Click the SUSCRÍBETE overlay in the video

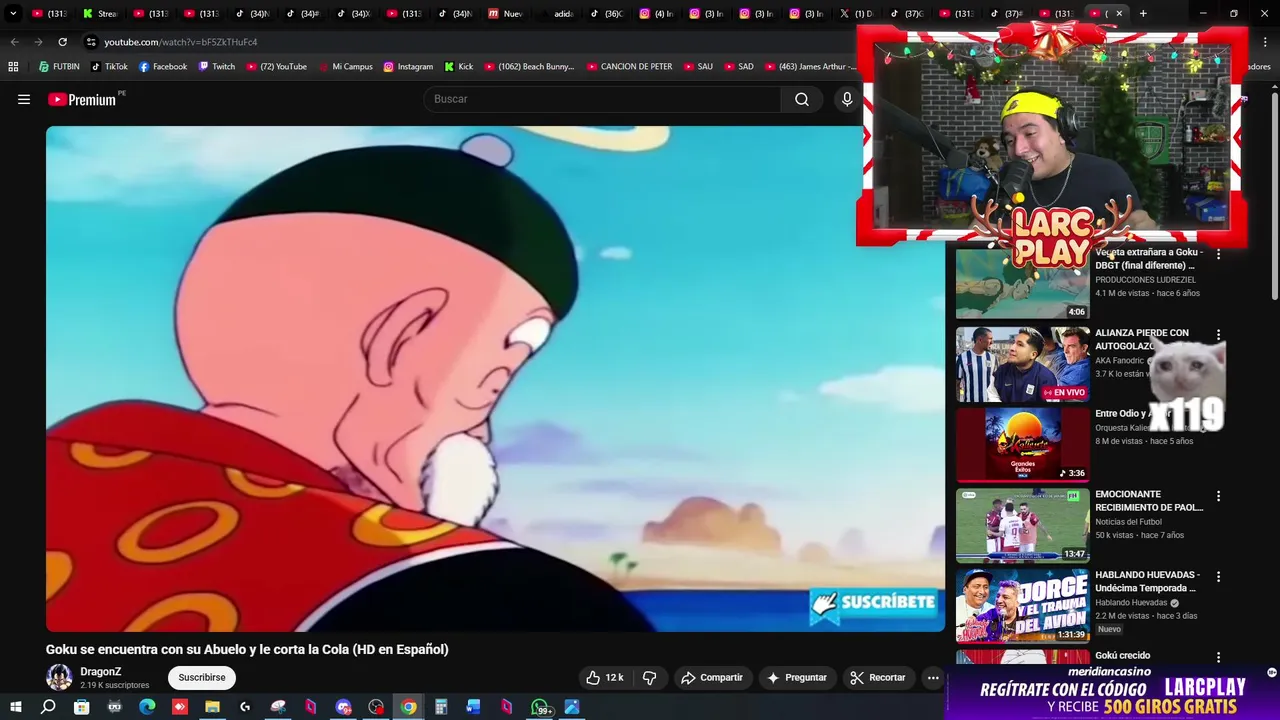click(x=873, y=603)
